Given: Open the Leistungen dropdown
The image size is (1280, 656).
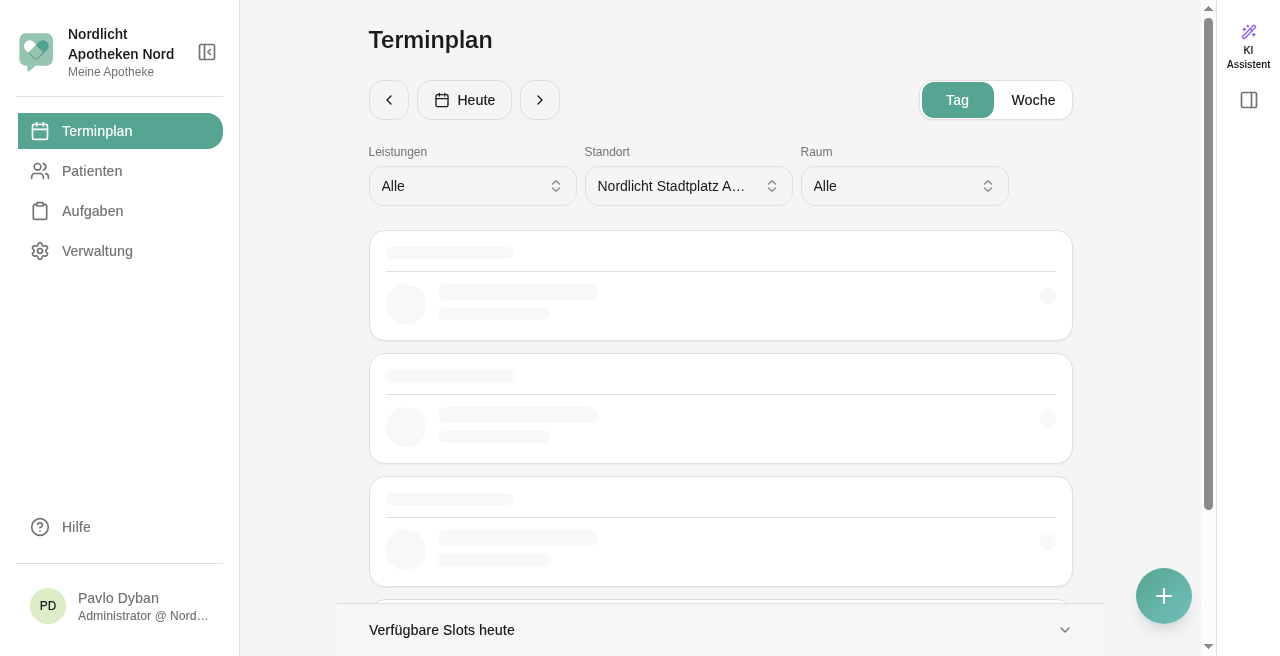Looking at the screenshot, I should click(x=473, y=186).
